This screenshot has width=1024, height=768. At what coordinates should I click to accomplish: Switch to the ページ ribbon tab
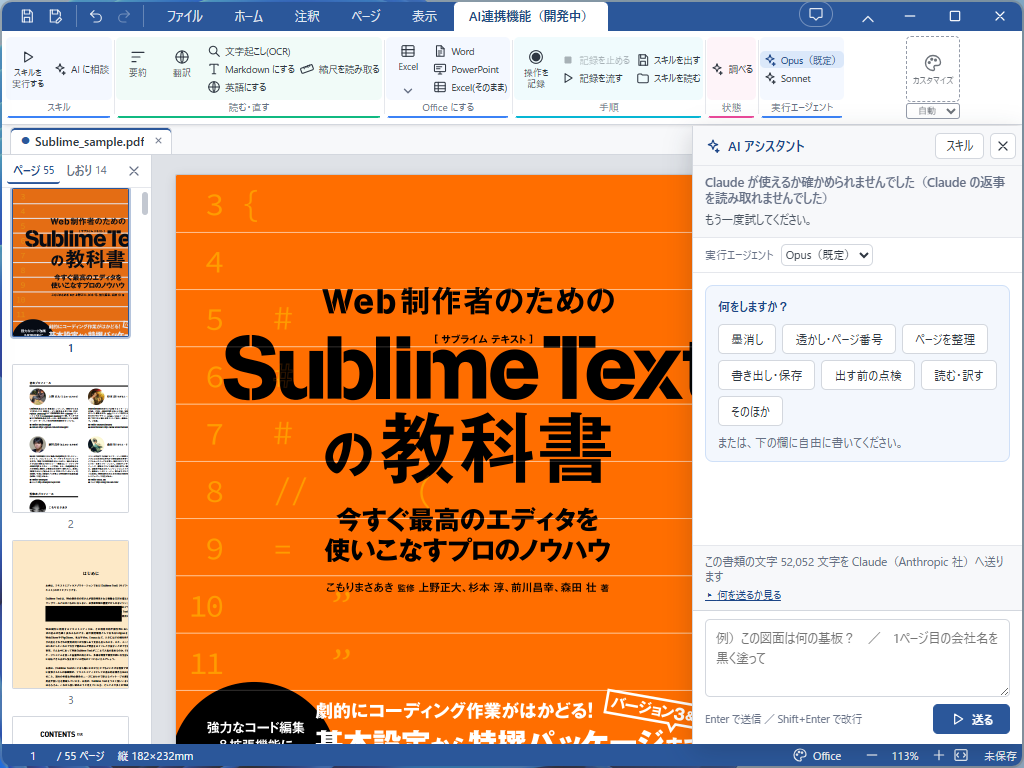click(x=366, y=16)
